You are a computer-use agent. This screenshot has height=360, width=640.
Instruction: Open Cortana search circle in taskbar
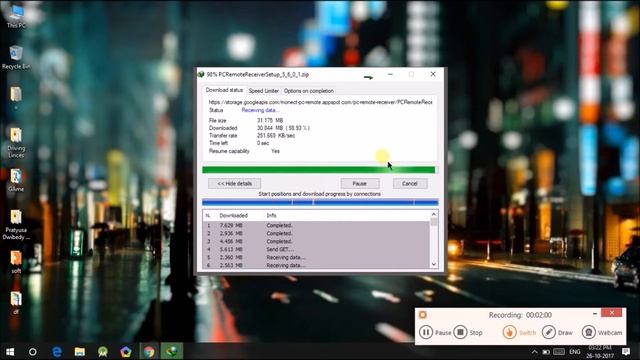click(x=33, y=351)
